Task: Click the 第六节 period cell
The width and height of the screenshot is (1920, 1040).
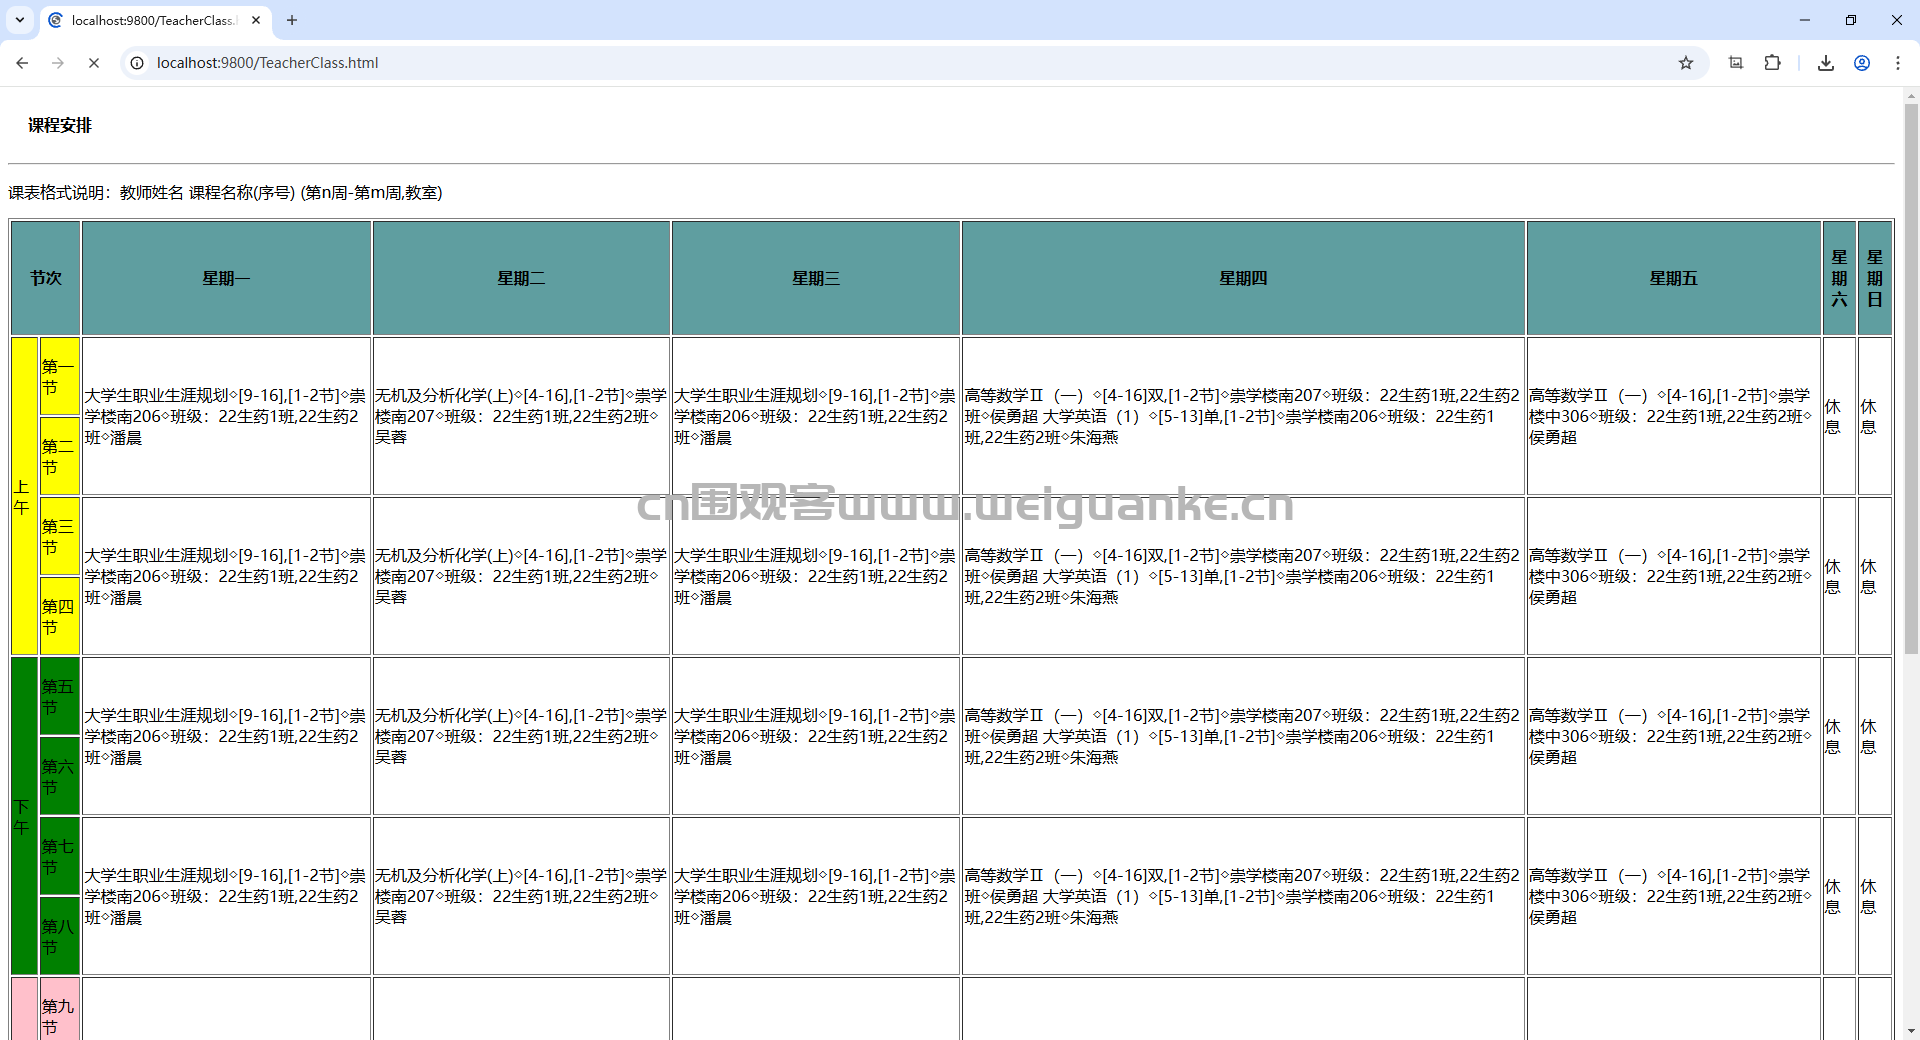Action: pos(60,776)
